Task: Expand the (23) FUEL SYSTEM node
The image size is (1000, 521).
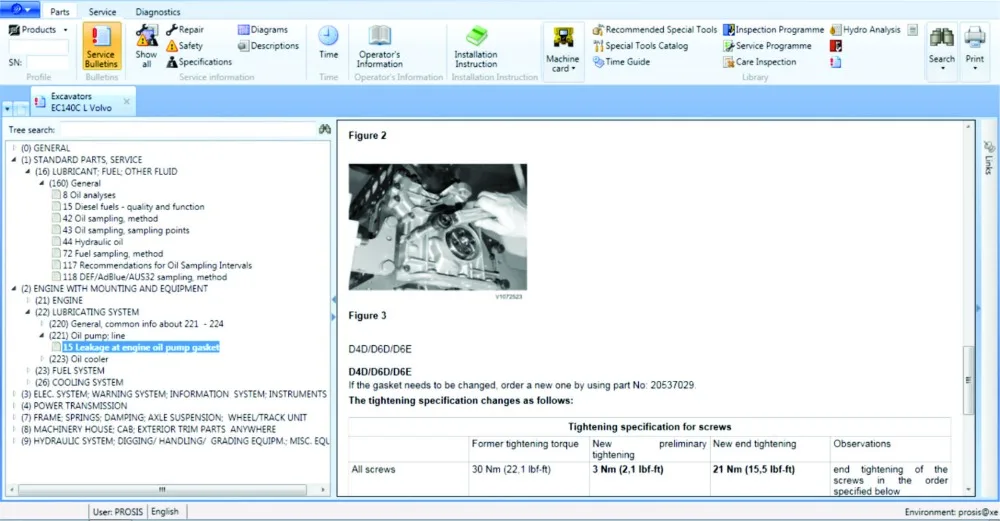Action: click(27, 371)
